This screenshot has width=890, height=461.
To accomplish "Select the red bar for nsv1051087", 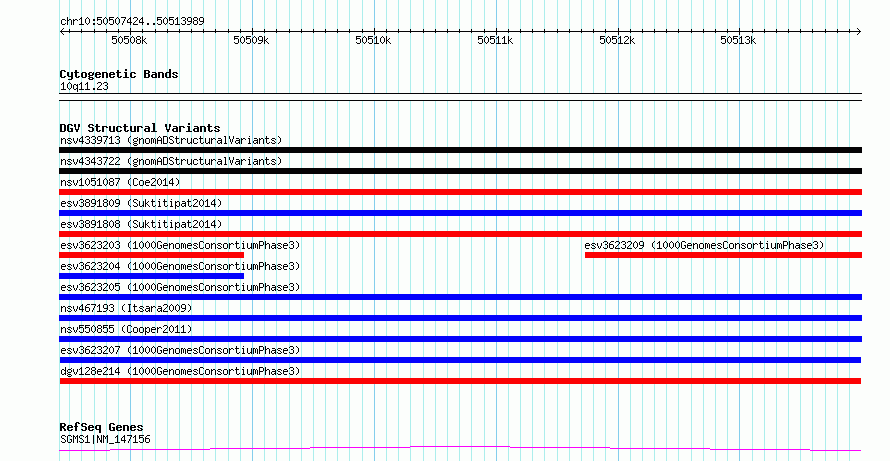I will pos(460,192).
